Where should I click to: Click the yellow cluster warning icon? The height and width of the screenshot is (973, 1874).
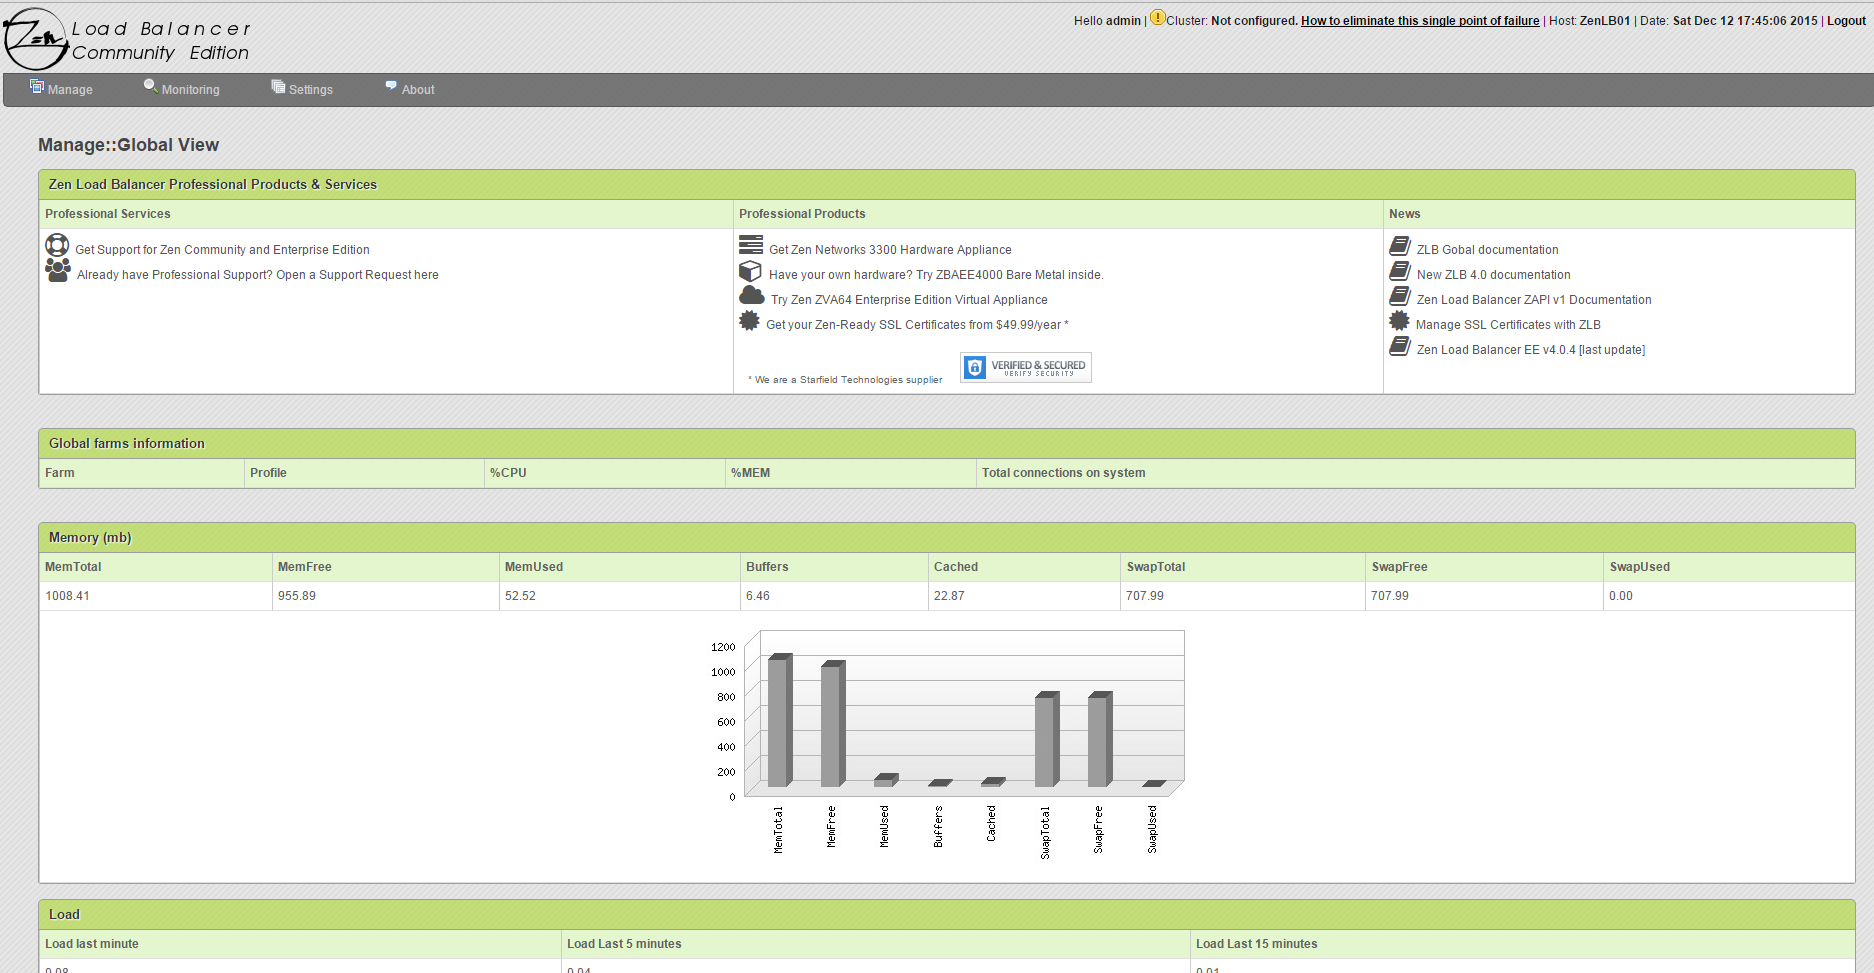[x=1157, y=17]
